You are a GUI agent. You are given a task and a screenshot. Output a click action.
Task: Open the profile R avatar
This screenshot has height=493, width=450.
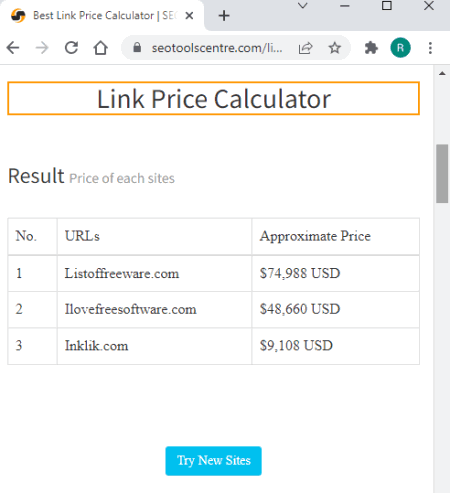click(400, 48)
